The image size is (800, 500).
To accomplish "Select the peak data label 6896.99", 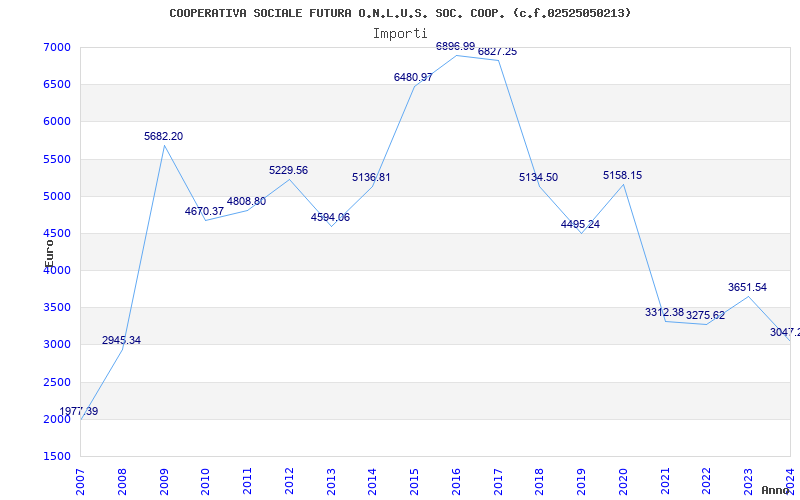I will pyautogui.click(x=455, y=46).
